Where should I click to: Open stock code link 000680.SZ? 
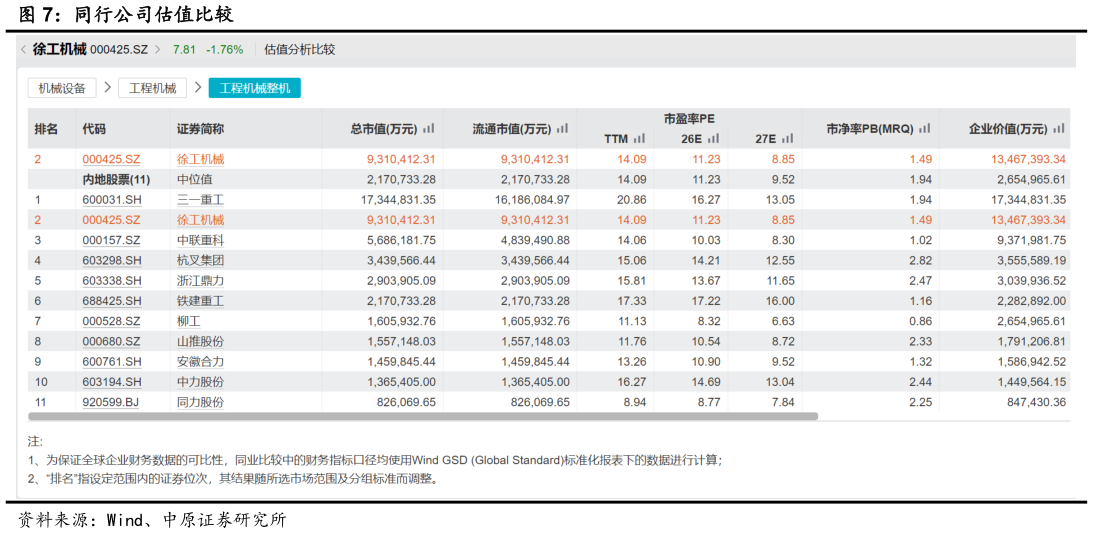click(112, 342)
